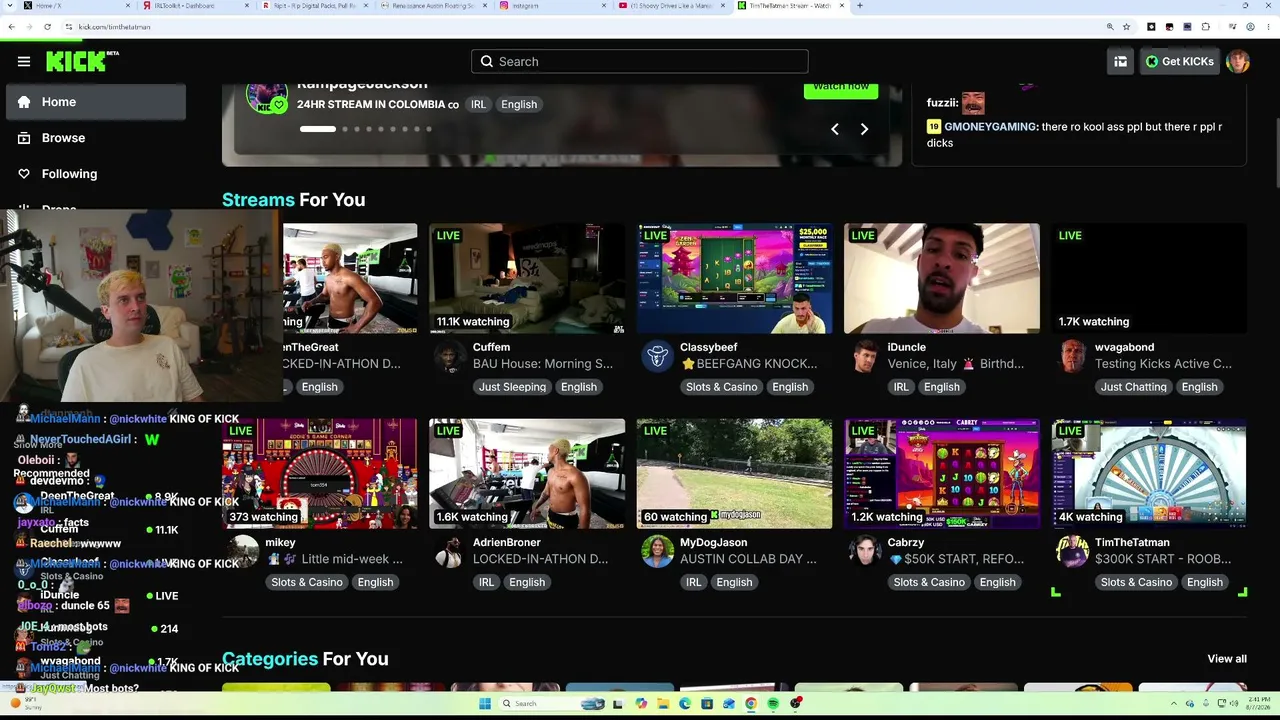The height and width of the screenshot is (720, 1280).
Task: Open the user profile avatar menu
Action: (x=1238, y=61)
